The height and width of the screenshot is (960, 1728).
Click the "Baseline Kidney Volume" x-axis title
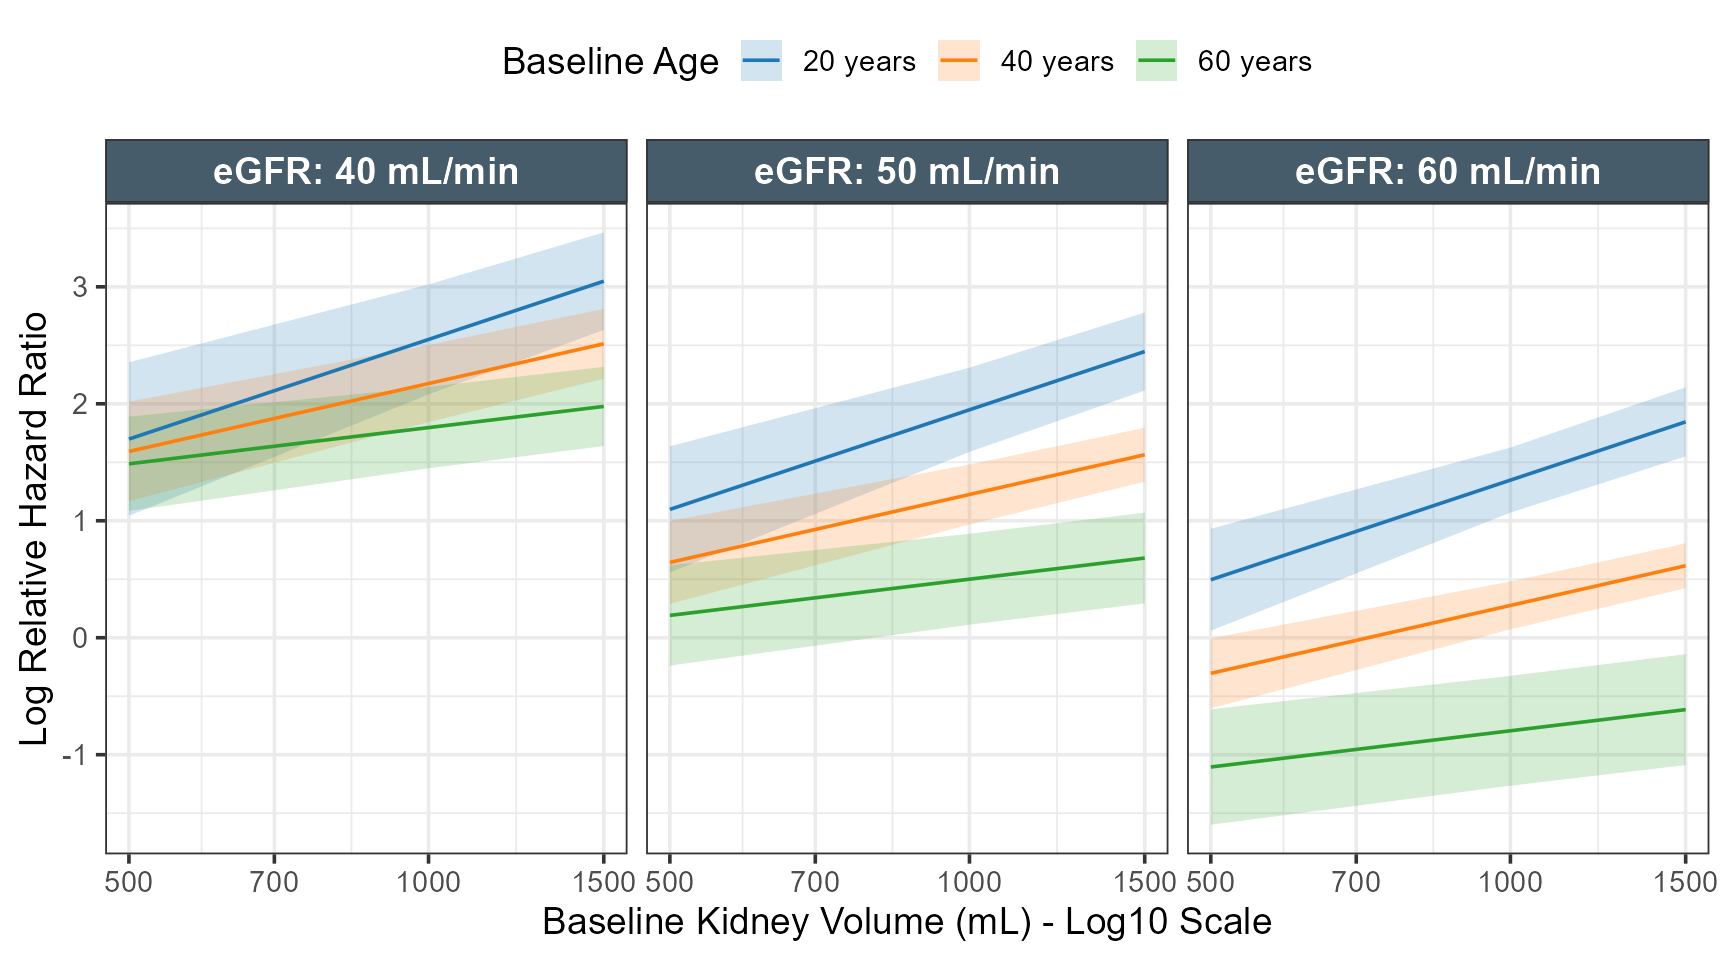coord(906,921)
